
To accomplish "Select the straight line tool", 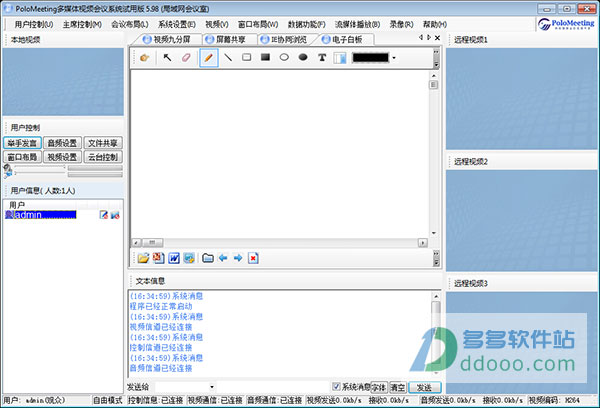I will coord(228,58).
